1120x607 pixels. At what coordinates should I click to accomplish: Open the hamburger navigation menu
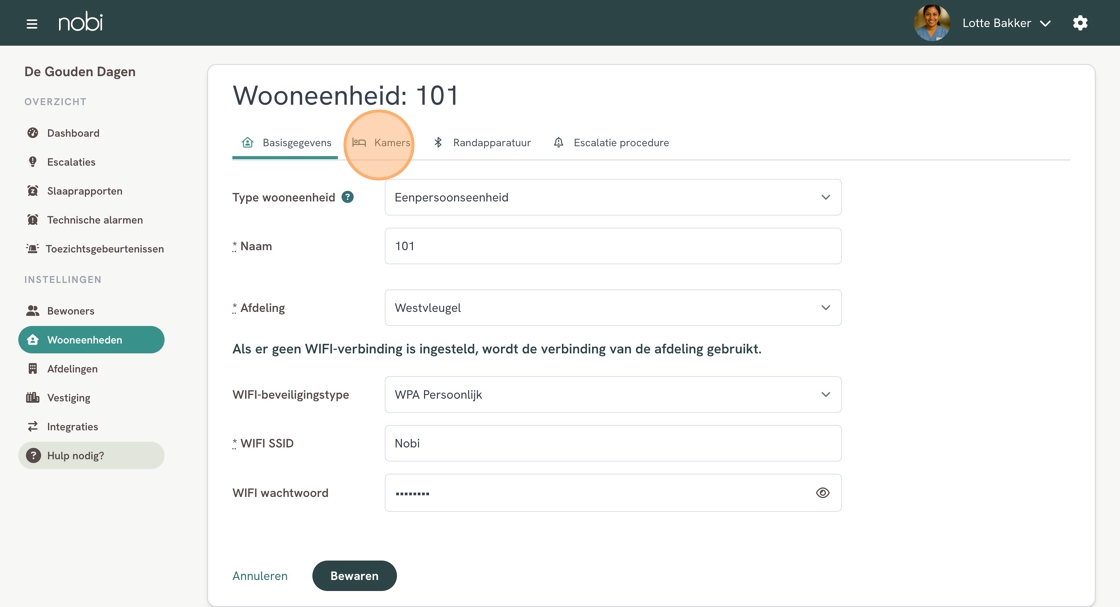(x=32, y=23)
